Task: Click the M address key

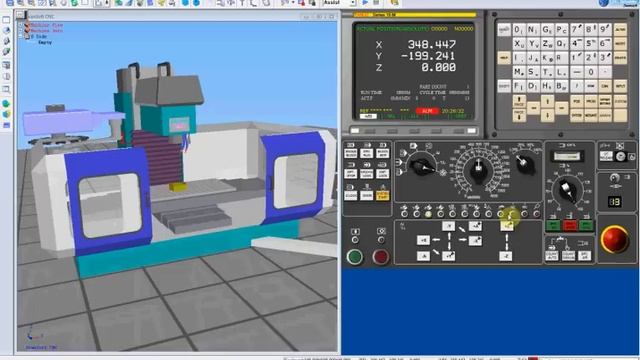Action: (519, 72)
